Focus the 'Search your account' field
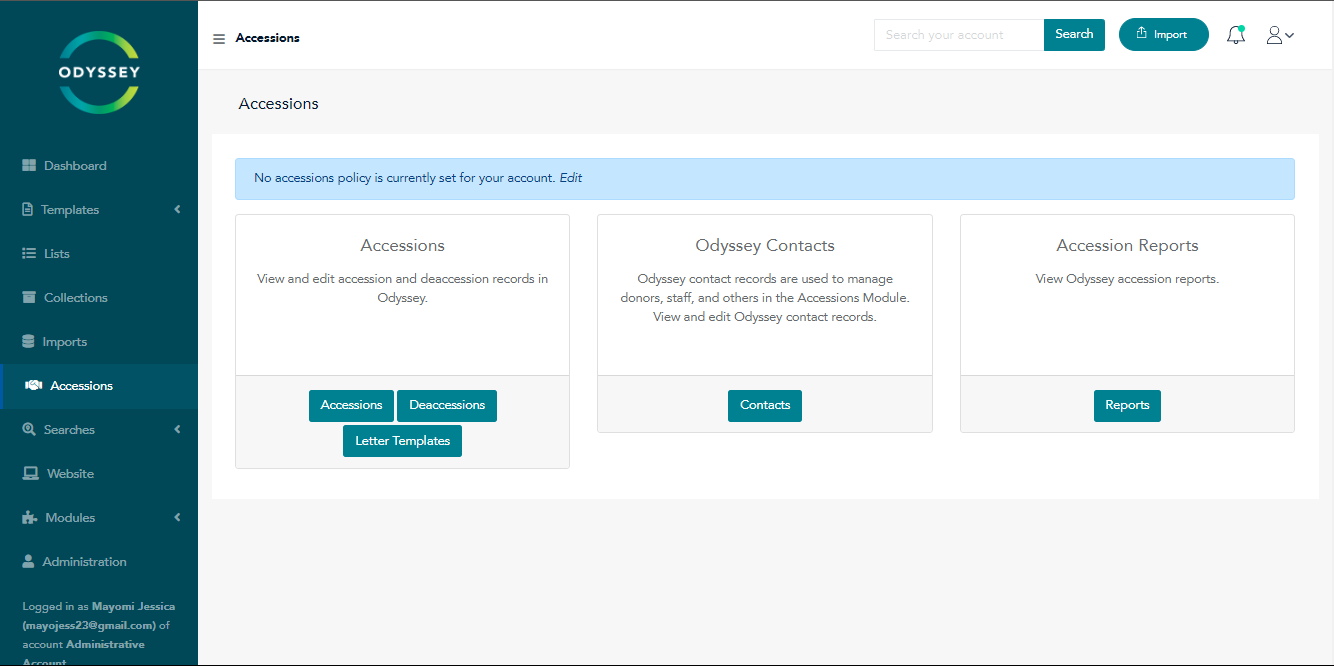This screenshot has height=666, width=1334. (959, 35)
